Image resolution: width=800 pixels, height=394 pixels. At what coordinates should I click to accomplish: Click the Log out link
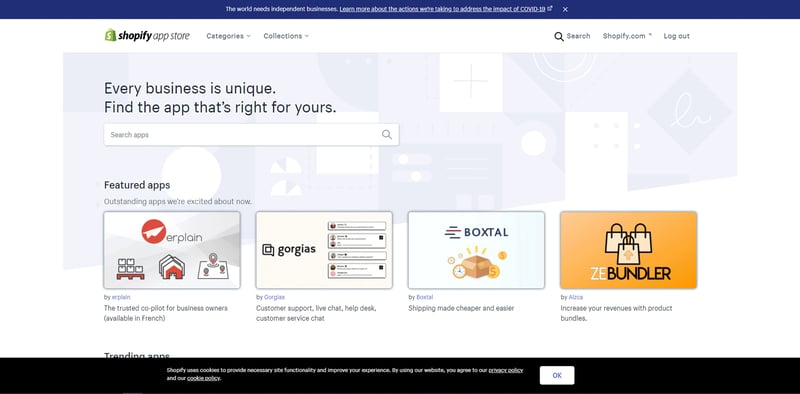[676, 36]
